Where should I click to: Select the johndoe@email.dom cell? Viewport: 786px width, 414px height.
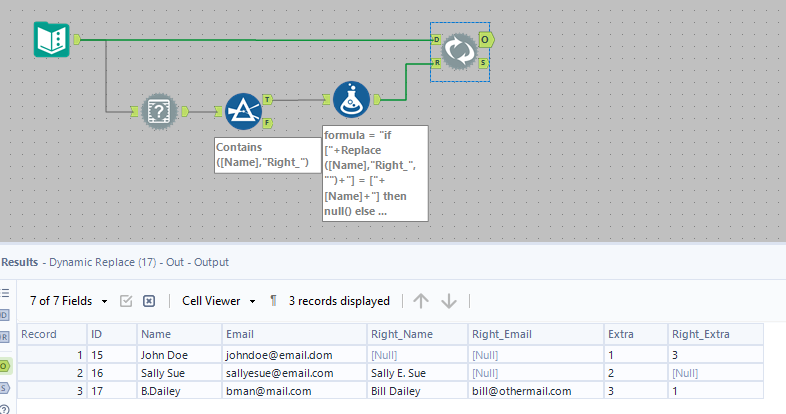tap(294, 355)
